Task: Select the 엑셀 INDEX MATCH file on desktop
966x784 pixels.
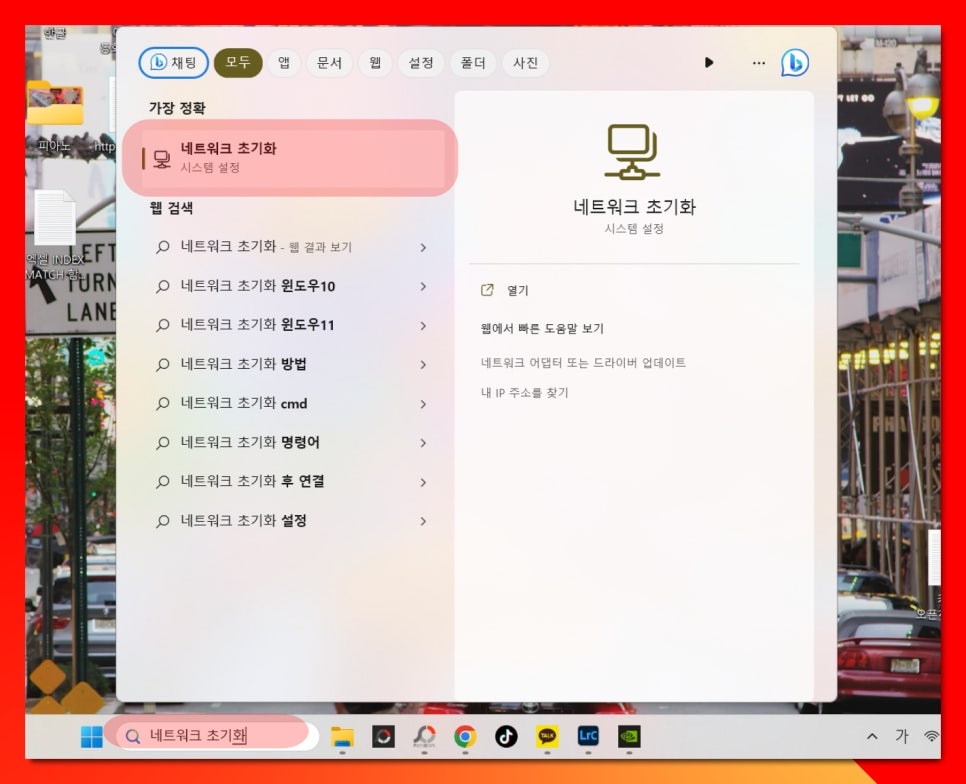Action: click(x=55, y=236)
